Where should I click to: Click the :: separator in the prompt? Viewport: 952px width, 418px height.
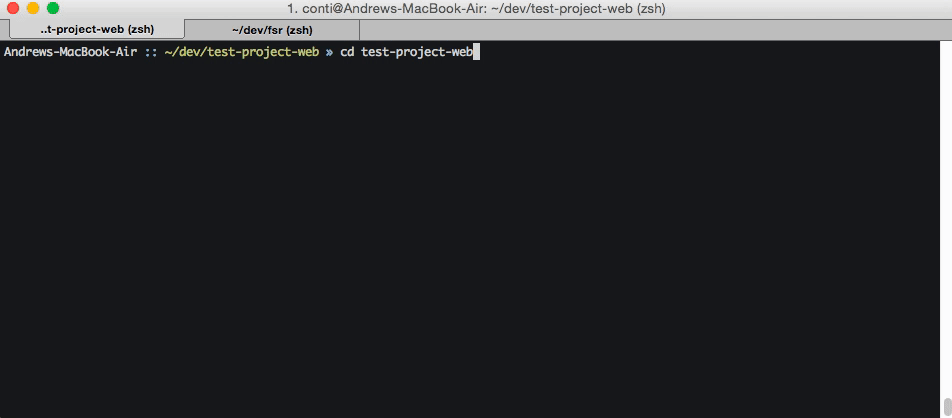point(151,53)
